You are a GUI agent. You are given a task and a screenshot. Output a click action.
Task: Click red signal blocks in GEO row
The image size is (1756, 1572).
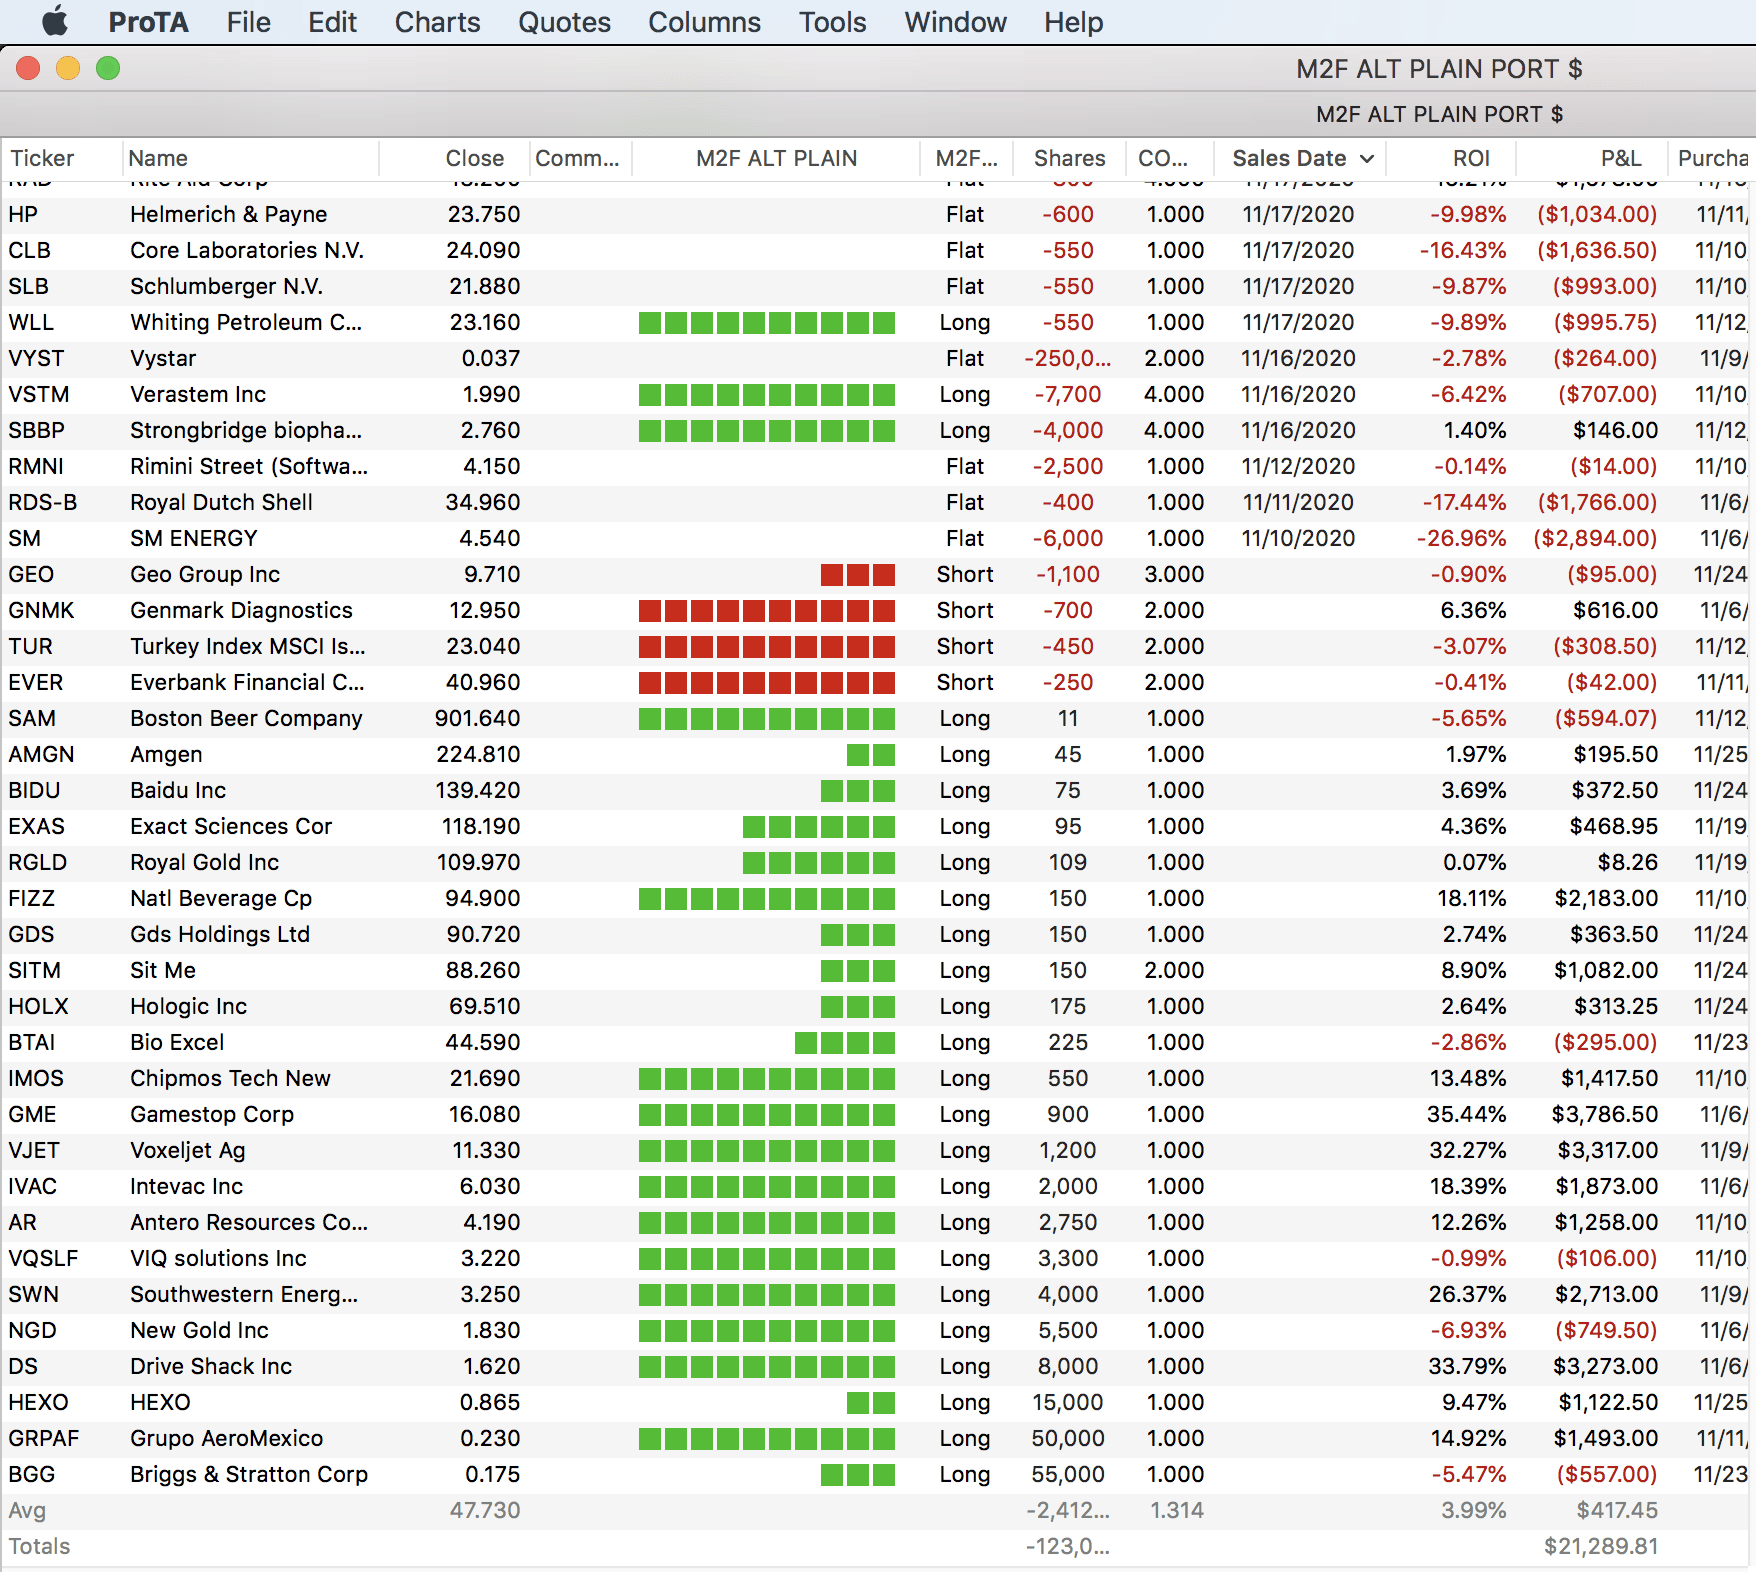[x=857, y=575]
